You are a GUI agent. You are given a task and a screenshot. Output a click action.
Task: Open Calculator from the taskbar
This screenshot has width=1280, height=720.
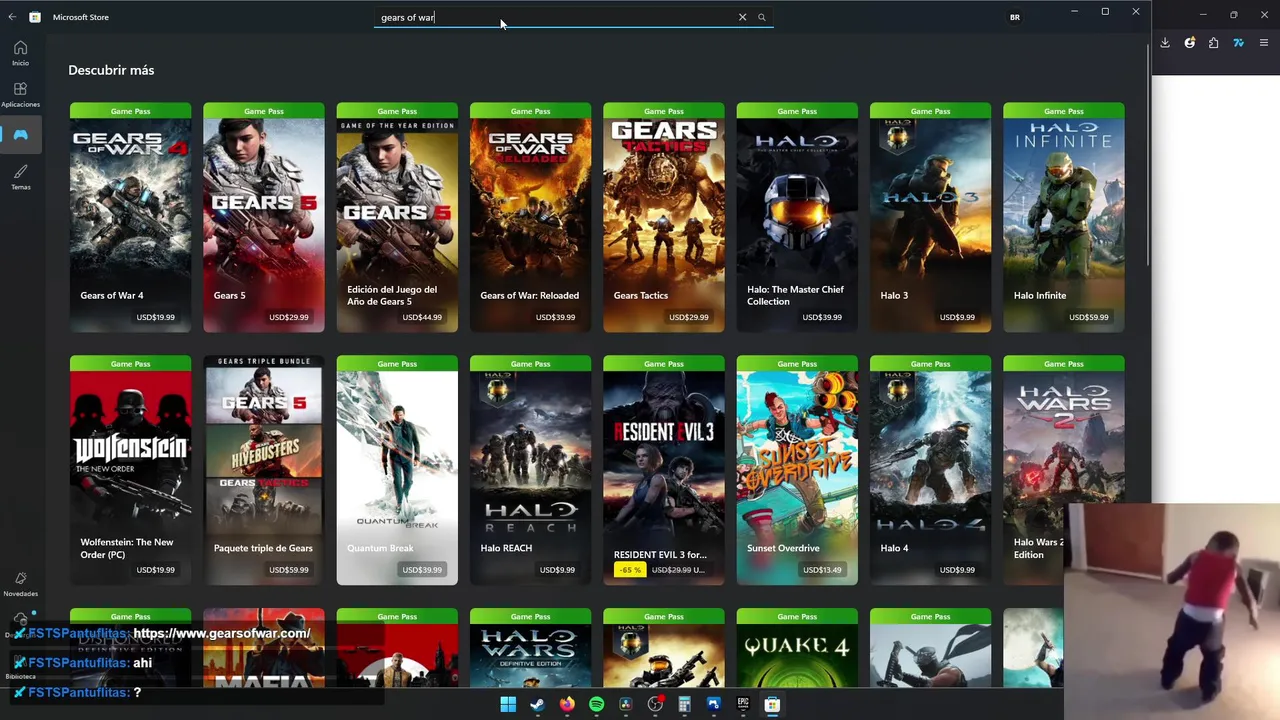684,705
